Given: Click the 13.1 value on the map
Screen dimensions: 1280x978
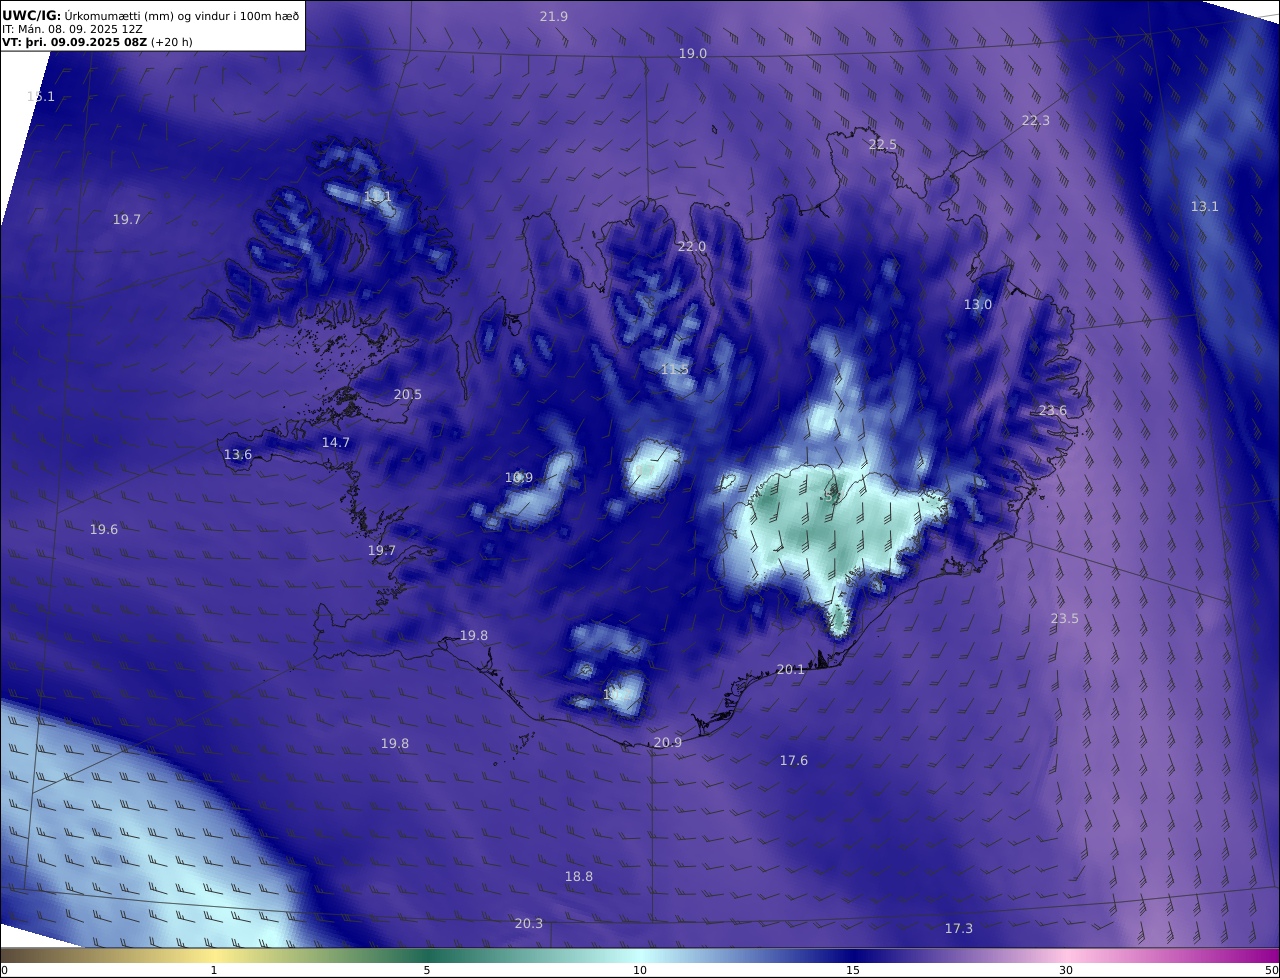Looking at the screenshot, I should click(x=1205, y=207).
